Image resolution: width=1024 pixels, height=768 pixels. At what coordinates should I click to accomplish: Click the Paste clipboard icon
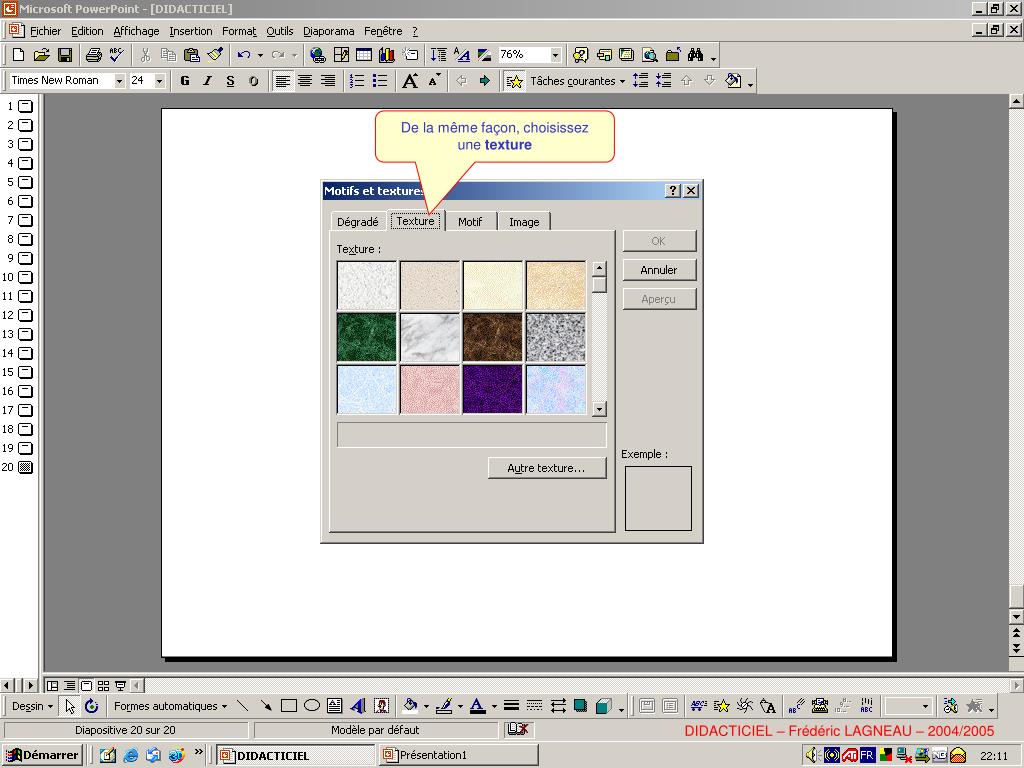tap(191, 55)
